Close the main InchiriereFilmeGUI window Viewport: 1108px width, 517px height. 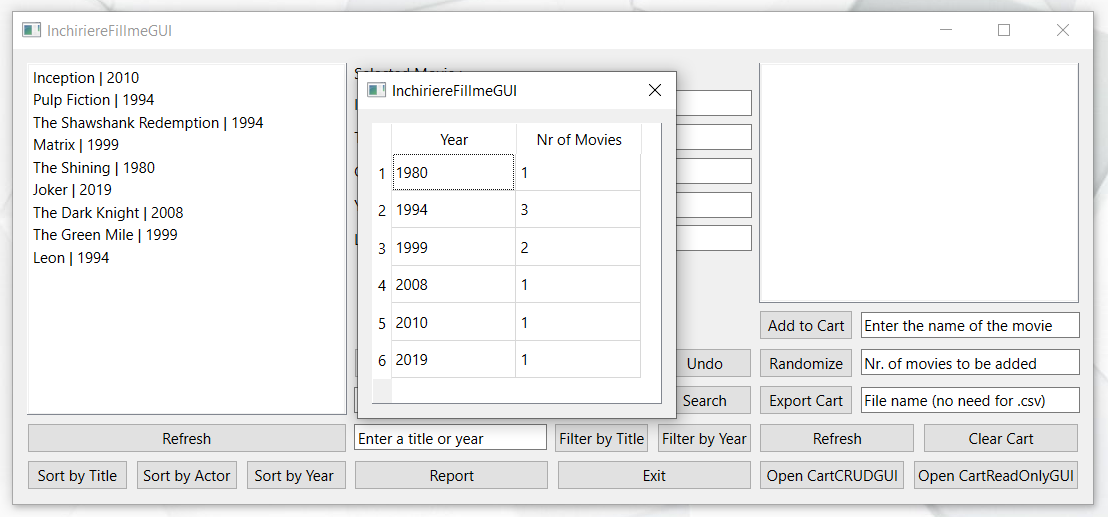pyautogui.click(x=1063, y=30)
